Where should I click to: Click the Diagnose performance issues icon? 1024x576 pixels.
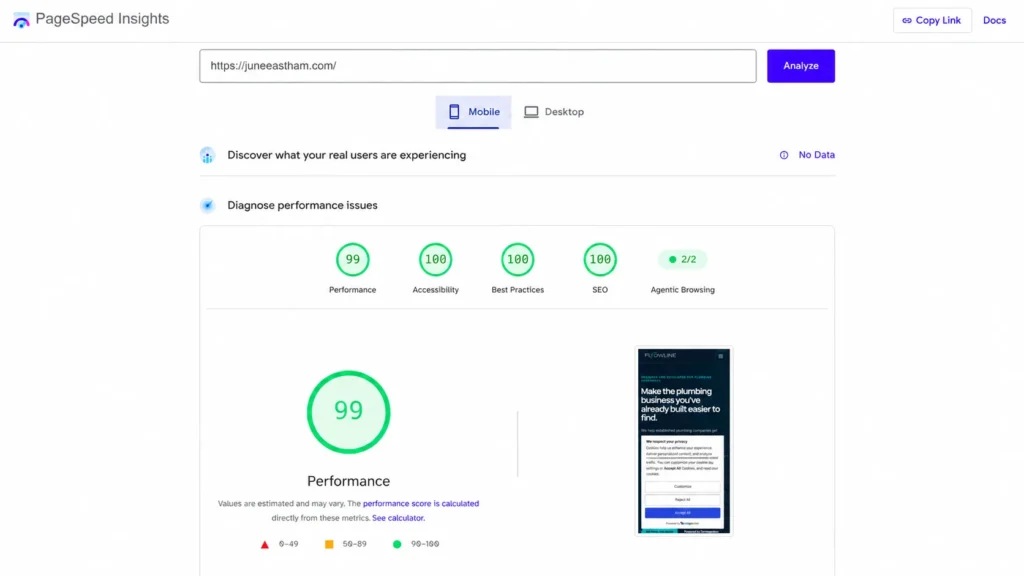coord(207,205)
